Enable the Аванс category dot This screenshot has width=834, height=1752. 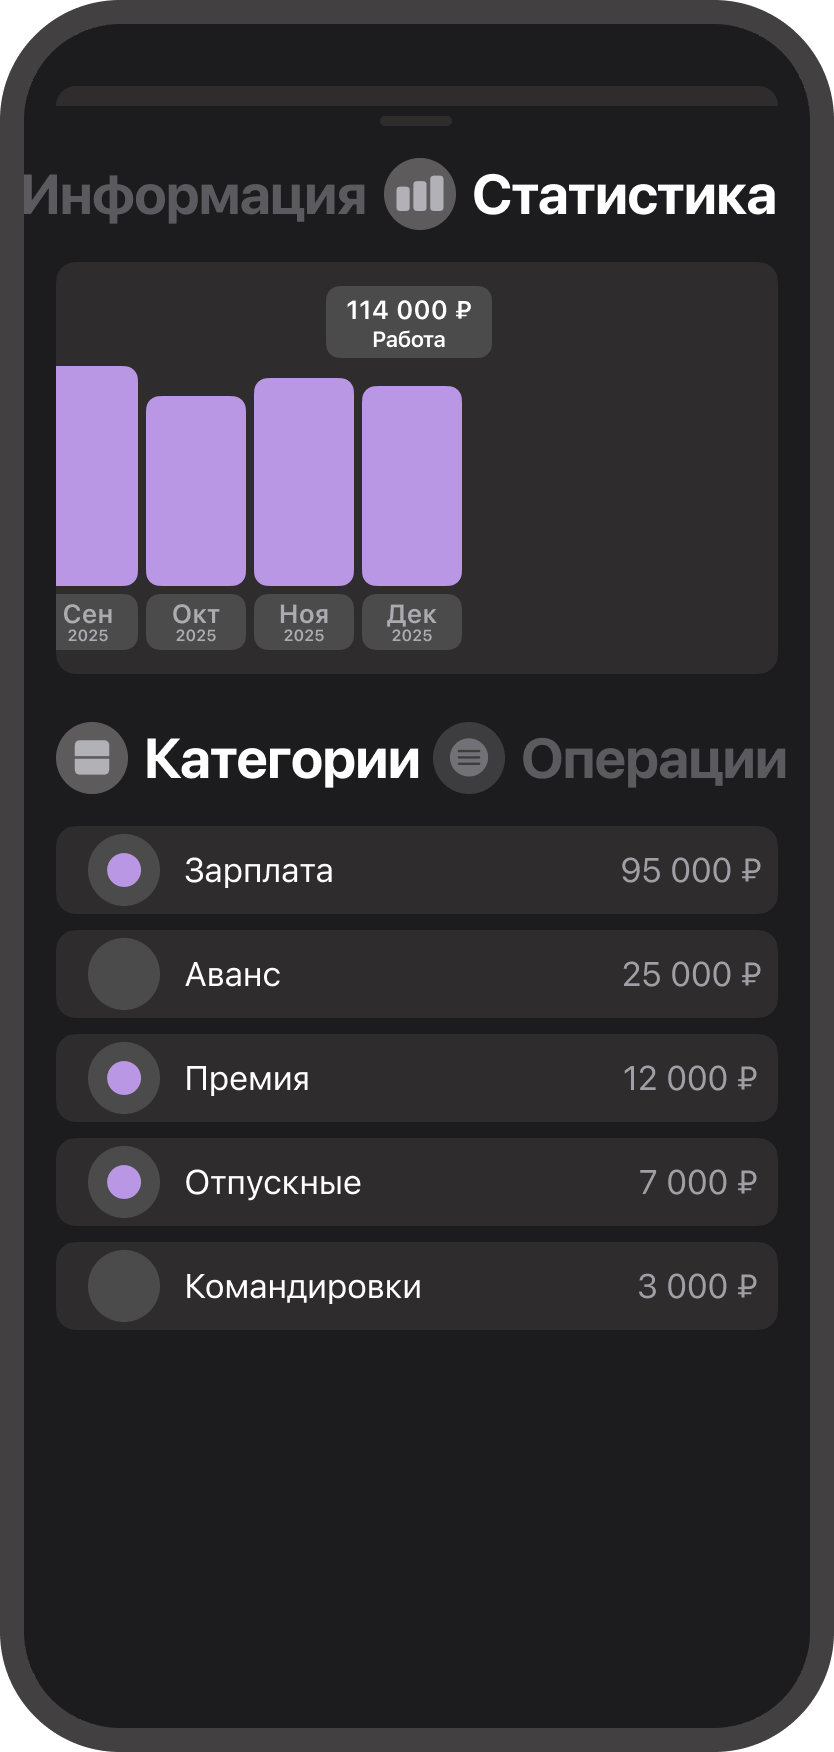coord(123,974)
